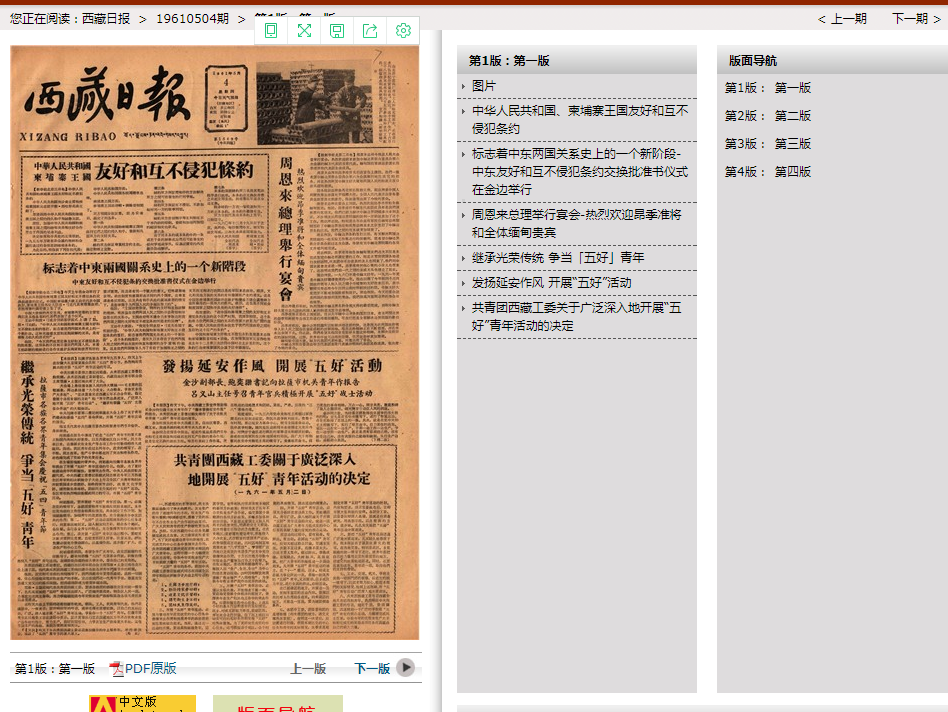Open article 继承光荣传统 争当「五好」青年
The width and height of the screenshot is (948, 712).
tap(558, 257)
